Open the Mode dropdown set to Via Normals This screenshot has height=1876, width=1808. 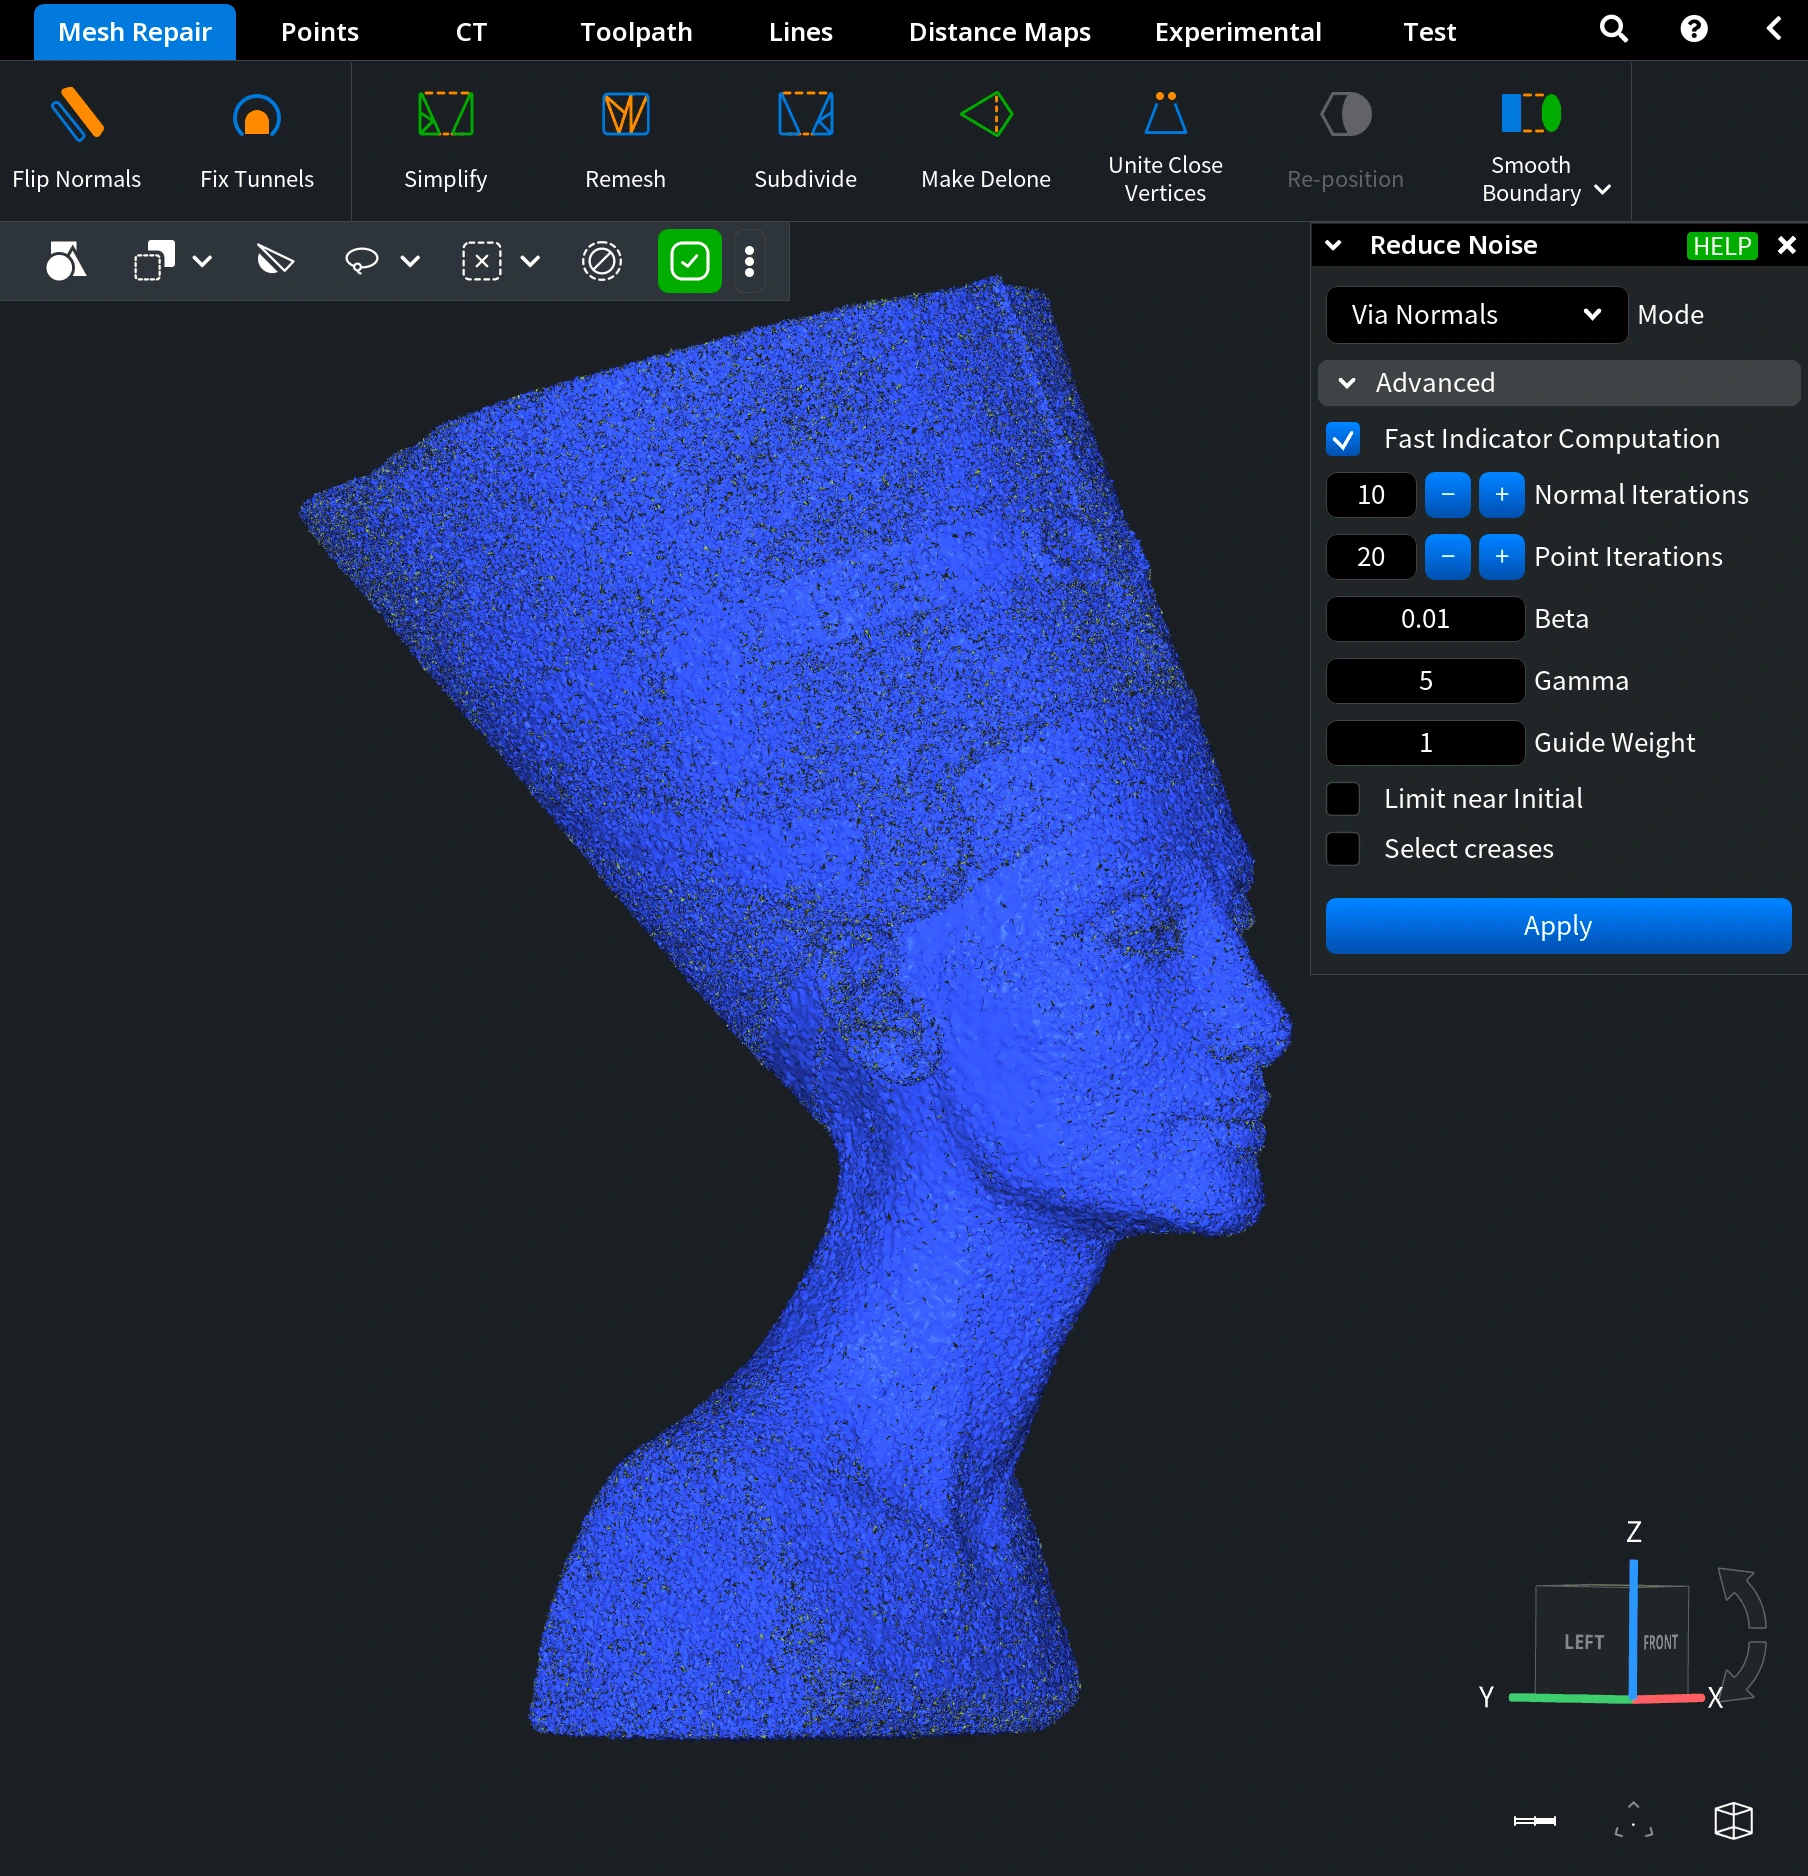(1476, 315)
